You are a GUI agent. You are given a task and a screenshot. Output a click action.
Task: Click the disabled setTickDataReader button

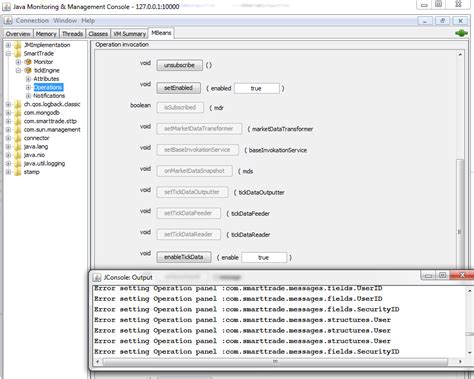[x=188, y=234]
